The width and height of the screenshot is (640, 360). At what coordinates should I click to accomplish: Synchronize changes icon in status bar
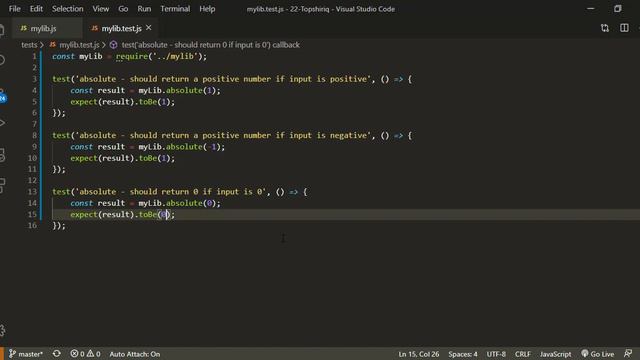pos(57,354)
